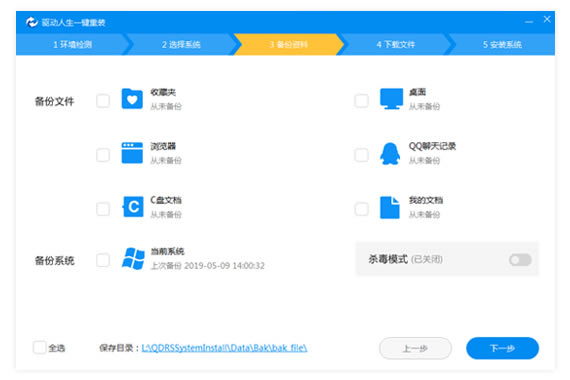Go to step 1 环境检测
The height and width of the screenshot is (380, 570).
coord(72,44)
